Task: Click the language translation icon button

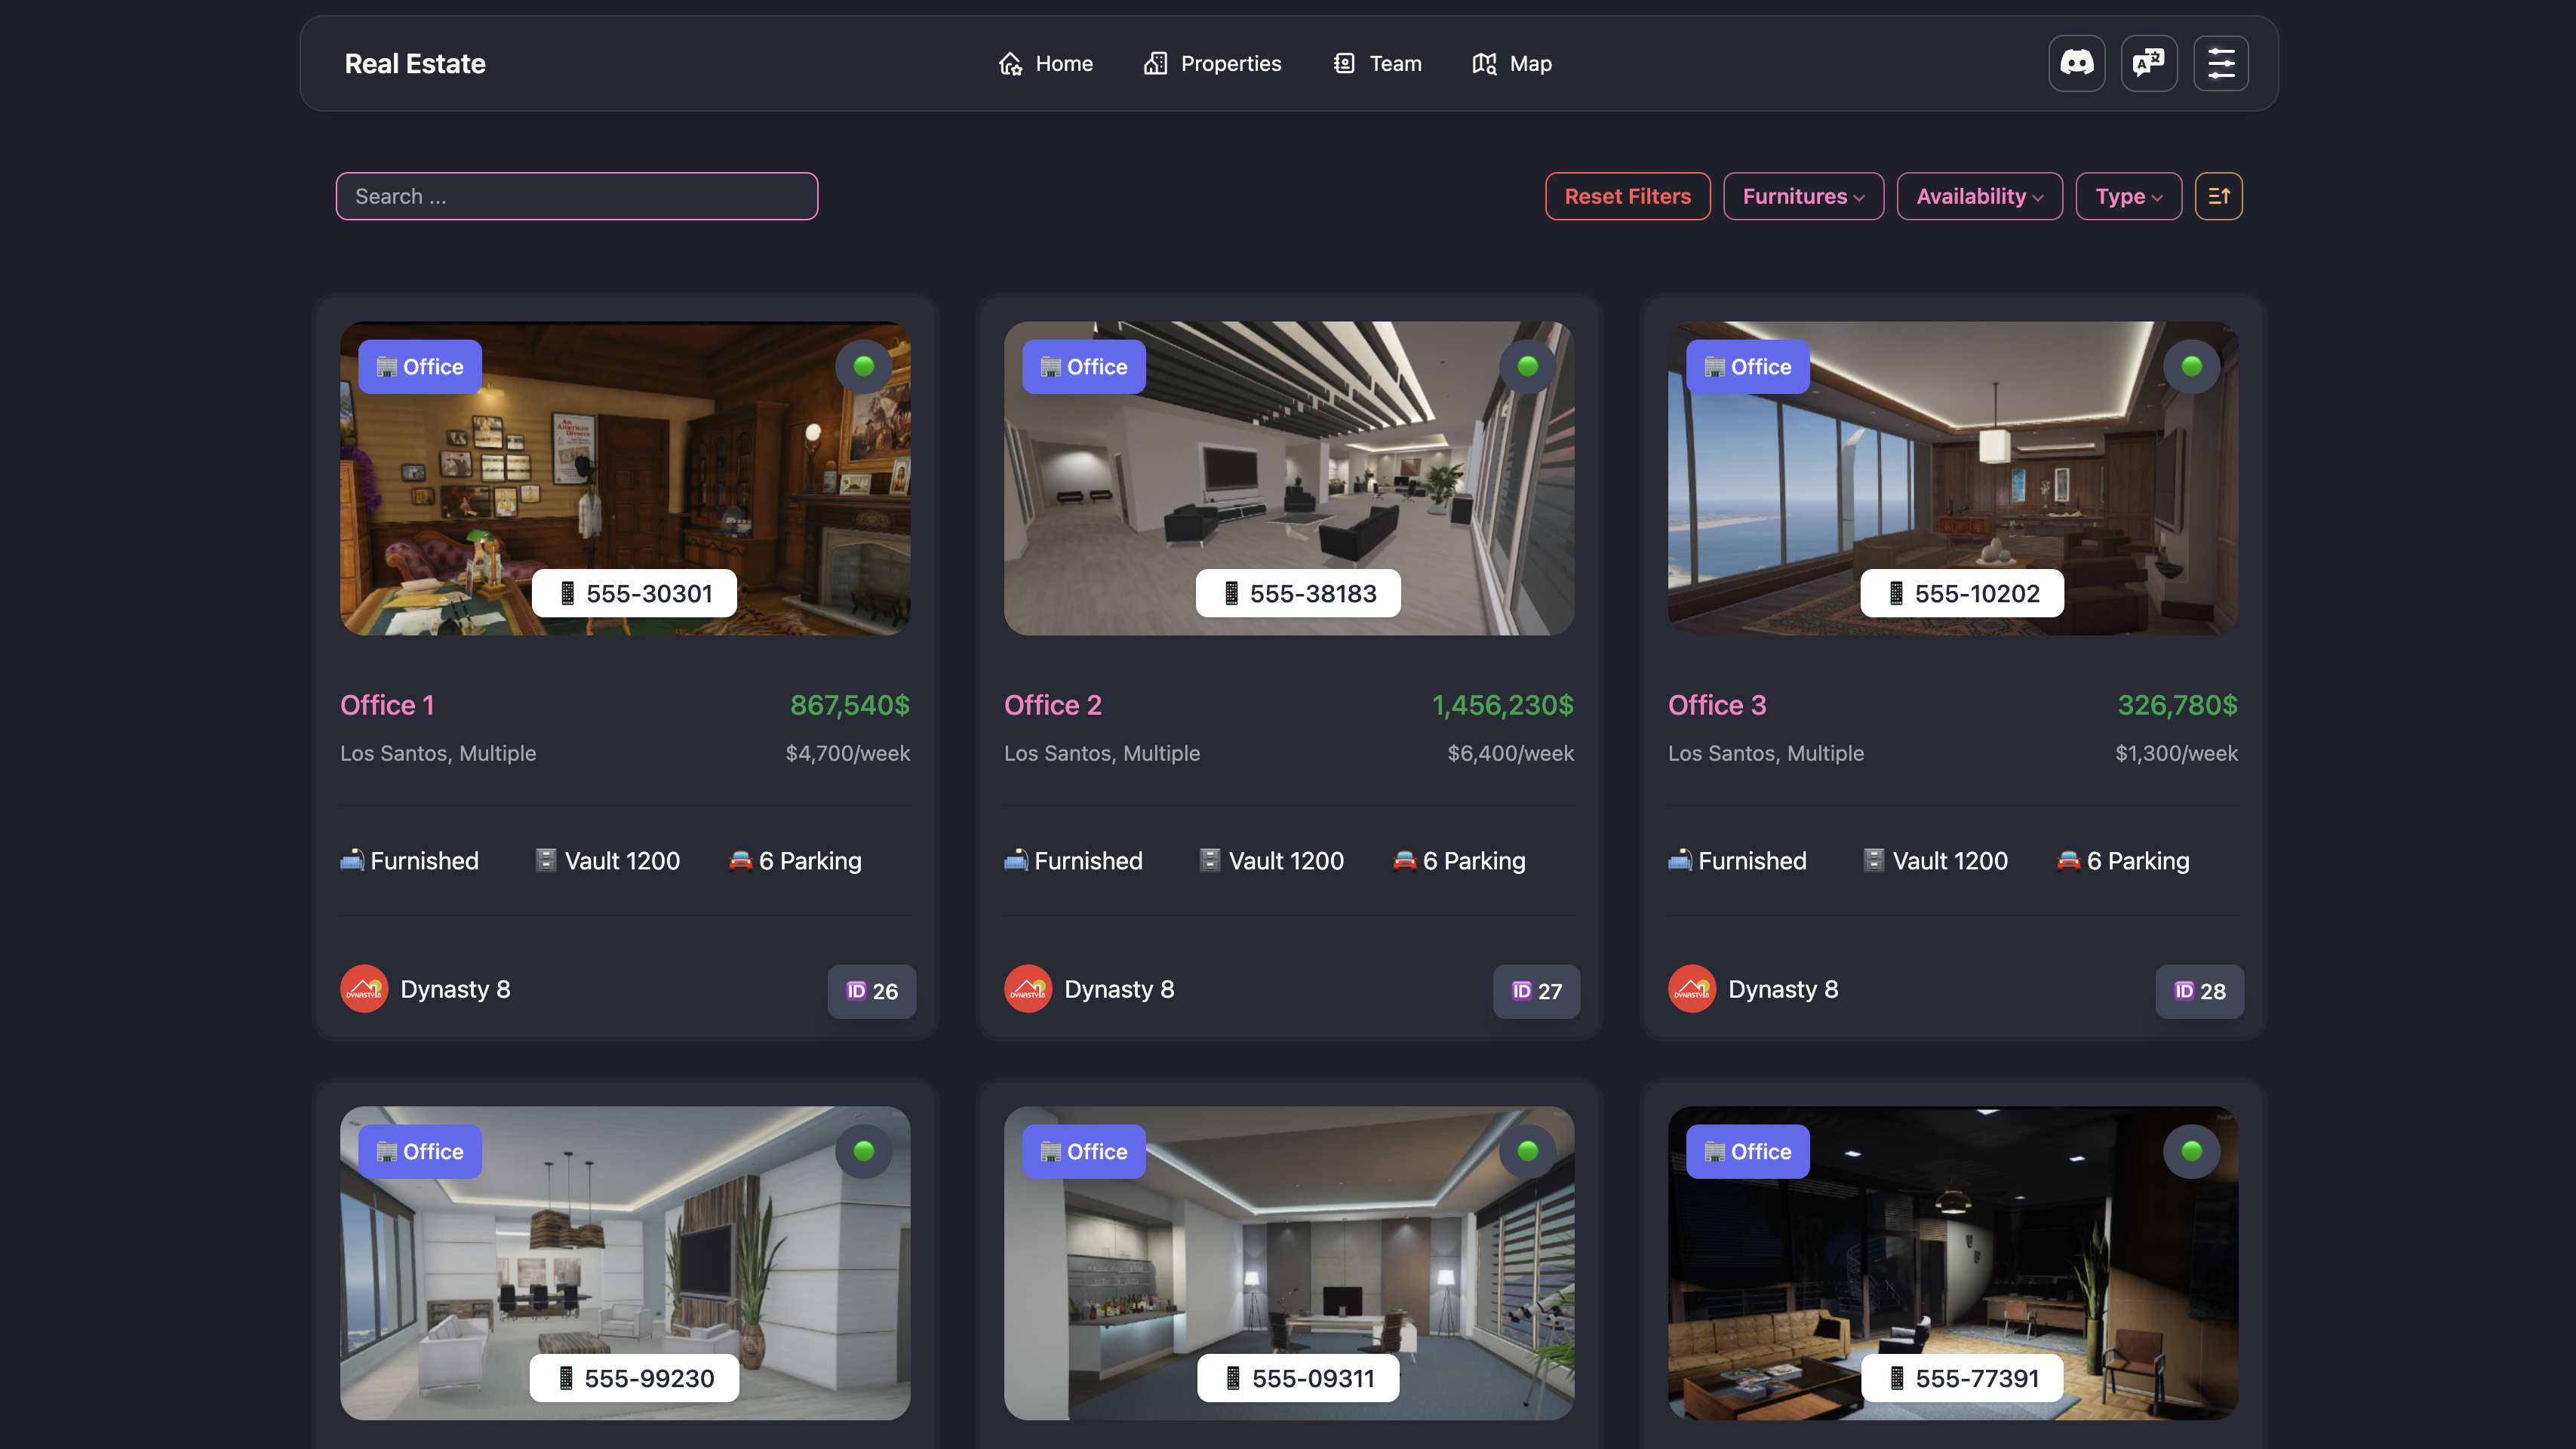Action: click(x=2148, y=63)
